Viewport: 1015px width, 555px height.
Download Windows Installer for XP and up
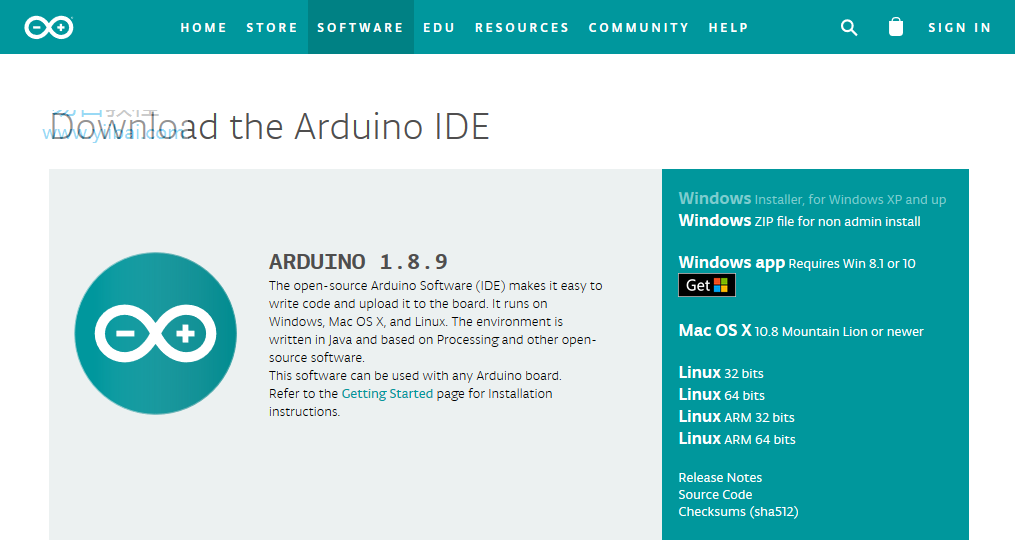point(812,199)
